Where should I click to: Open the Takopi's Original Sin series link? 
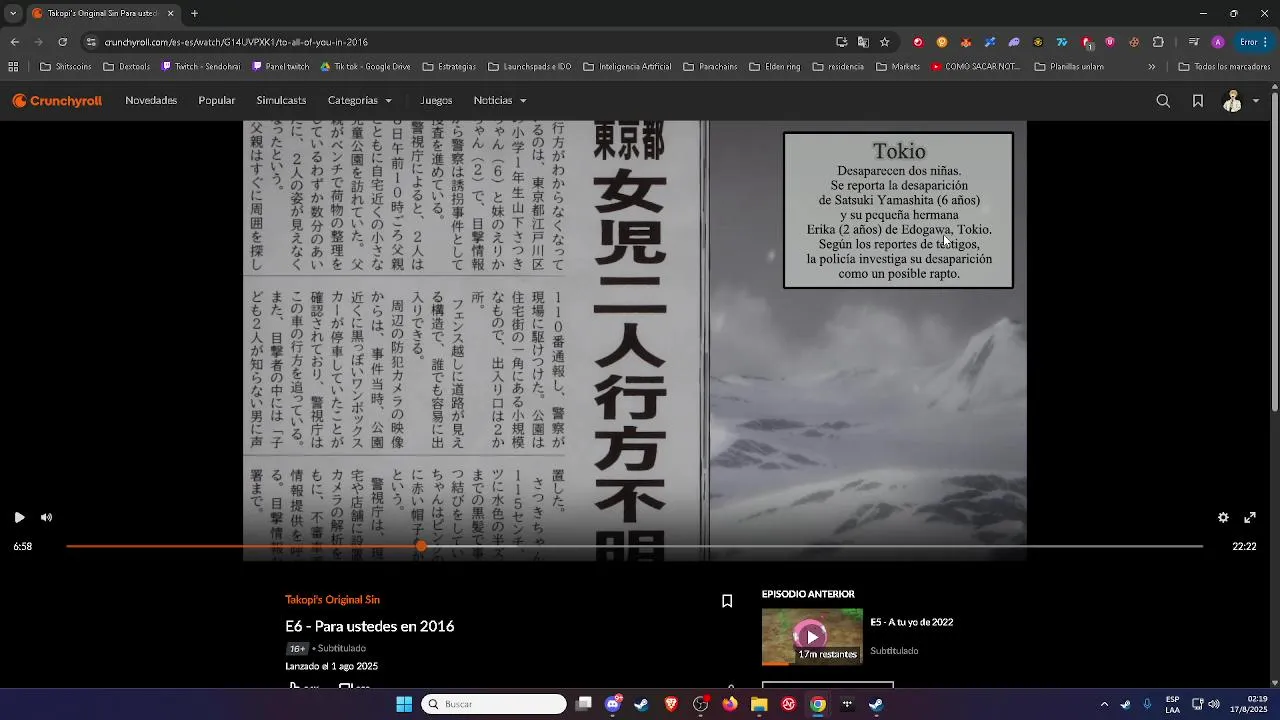[332, 600]
